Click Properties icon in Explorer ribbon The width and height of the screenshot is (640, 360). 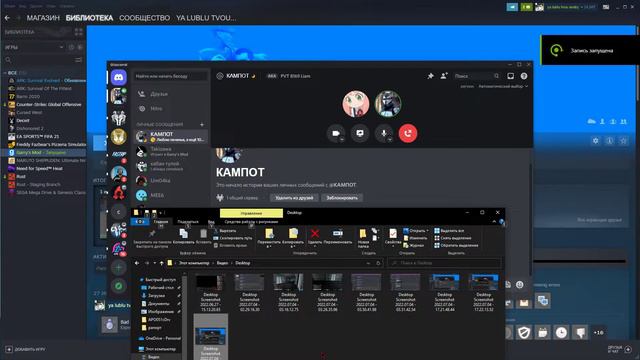coord(393,233)
